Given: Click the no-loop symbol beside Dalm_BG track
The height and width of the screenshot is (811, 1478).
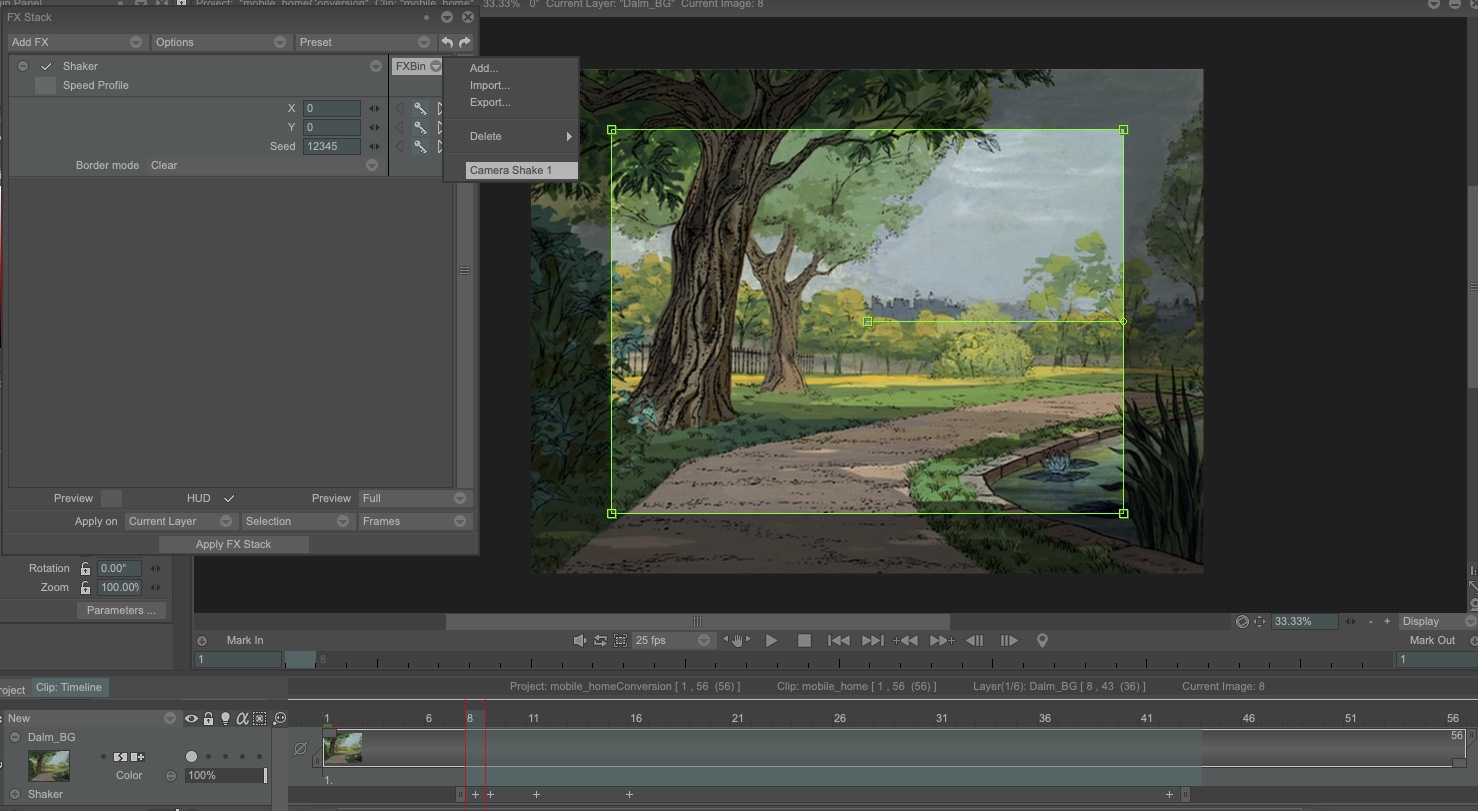Looking at the screenshot, I should coord(300,747).
